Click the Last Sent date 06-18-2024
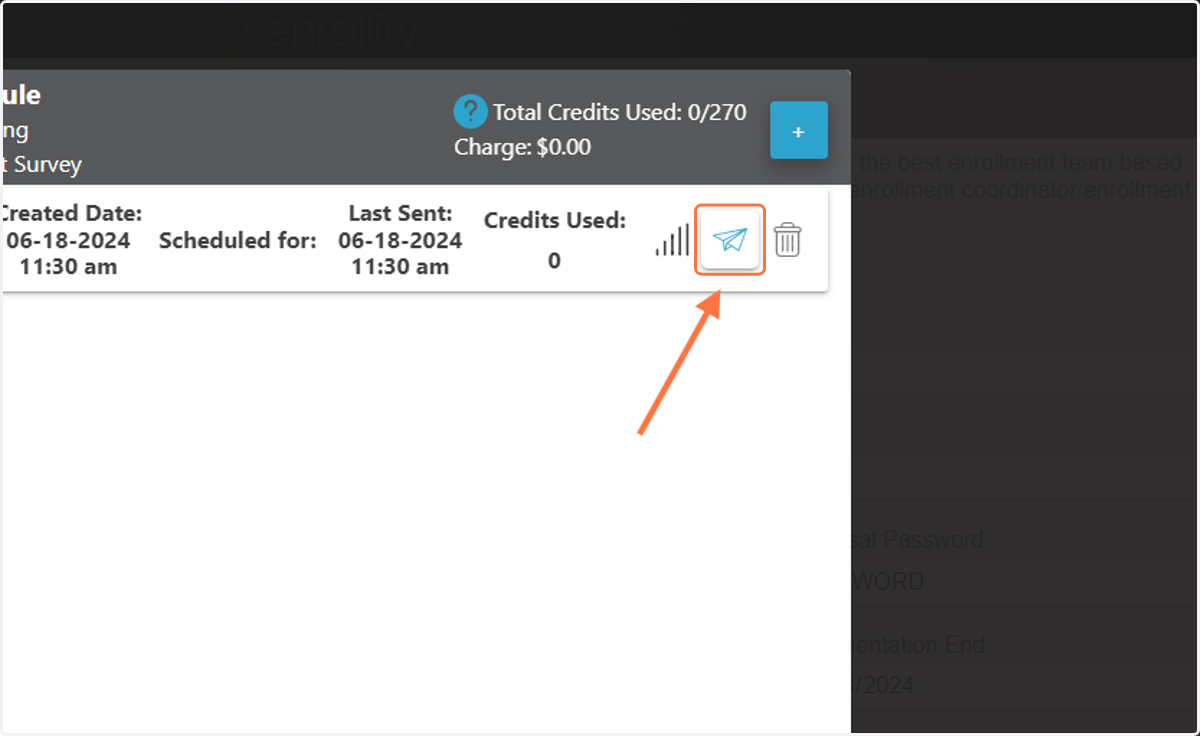Screen dimensions: 1200x736 click(400, 240)
